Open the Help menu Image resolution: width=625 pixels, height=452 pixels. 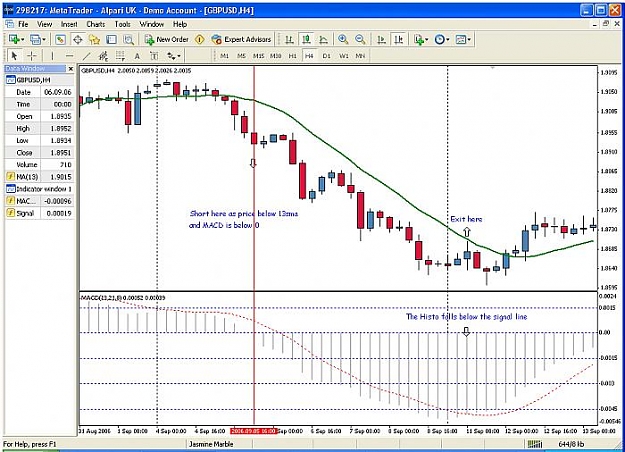180,24
